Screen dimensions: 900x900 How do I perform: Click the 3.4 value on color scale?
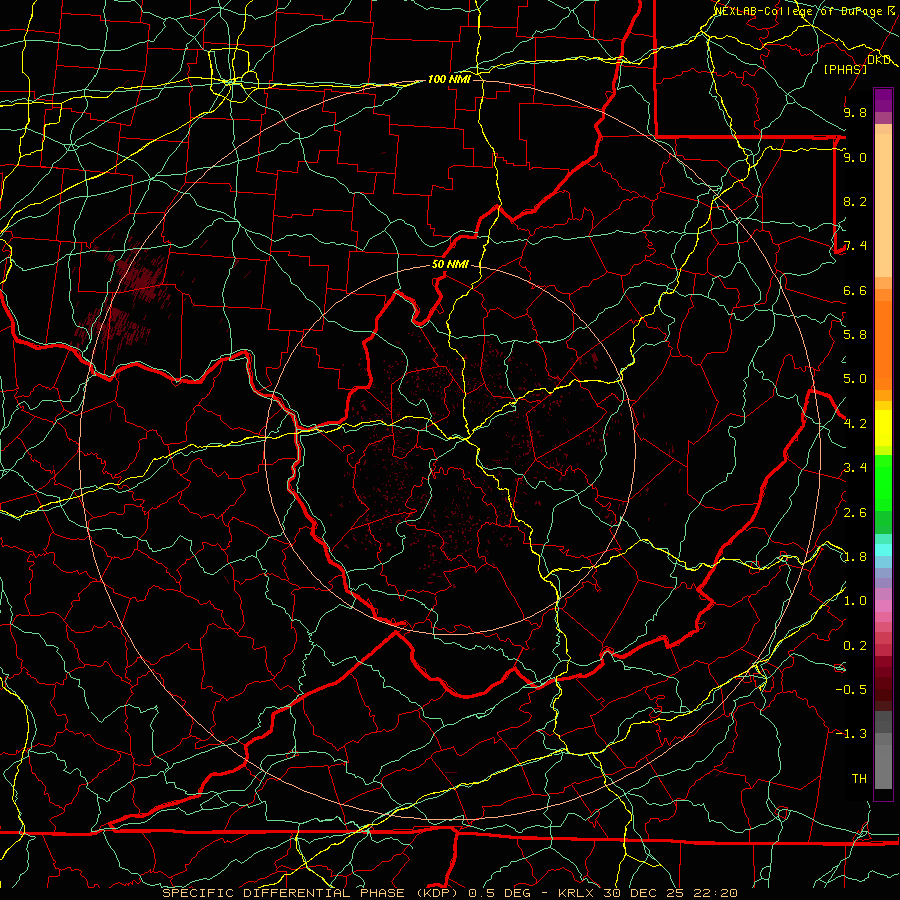pos(855,468)
